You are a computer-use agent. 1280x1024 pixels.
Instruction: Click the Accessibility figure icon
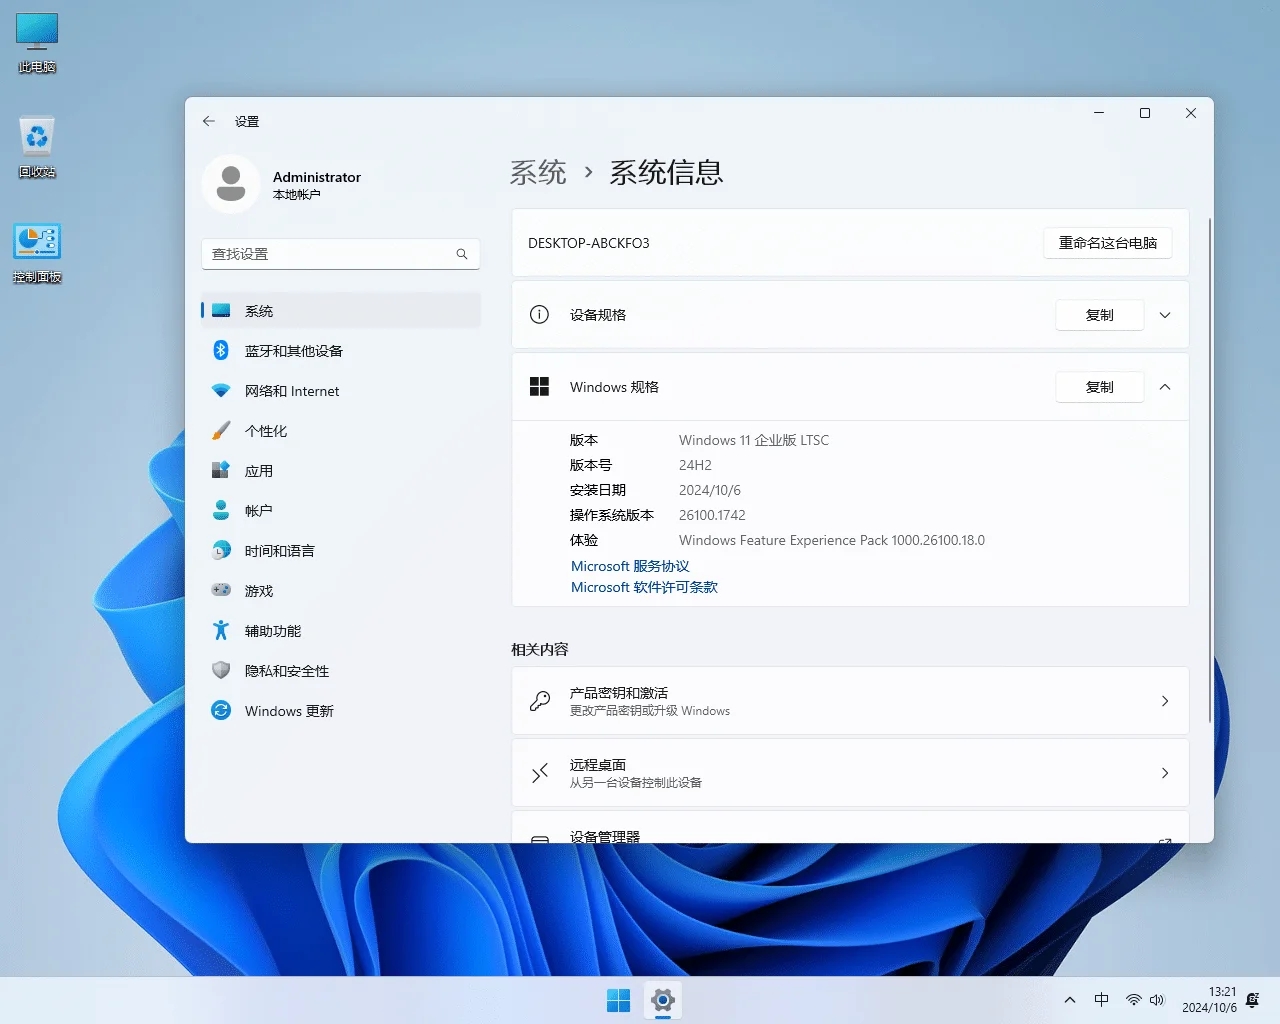[x=221, y=630]
